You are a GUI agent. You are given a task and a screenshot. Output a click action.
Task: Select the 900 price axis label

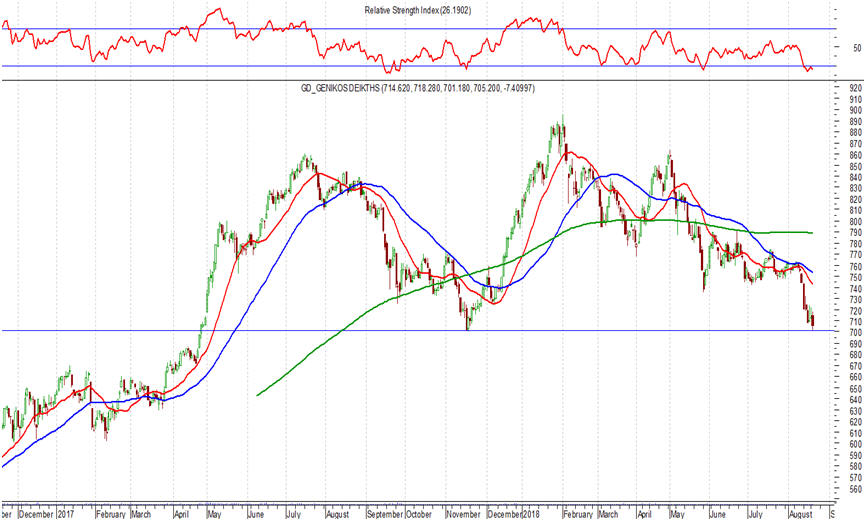[856, 110]
